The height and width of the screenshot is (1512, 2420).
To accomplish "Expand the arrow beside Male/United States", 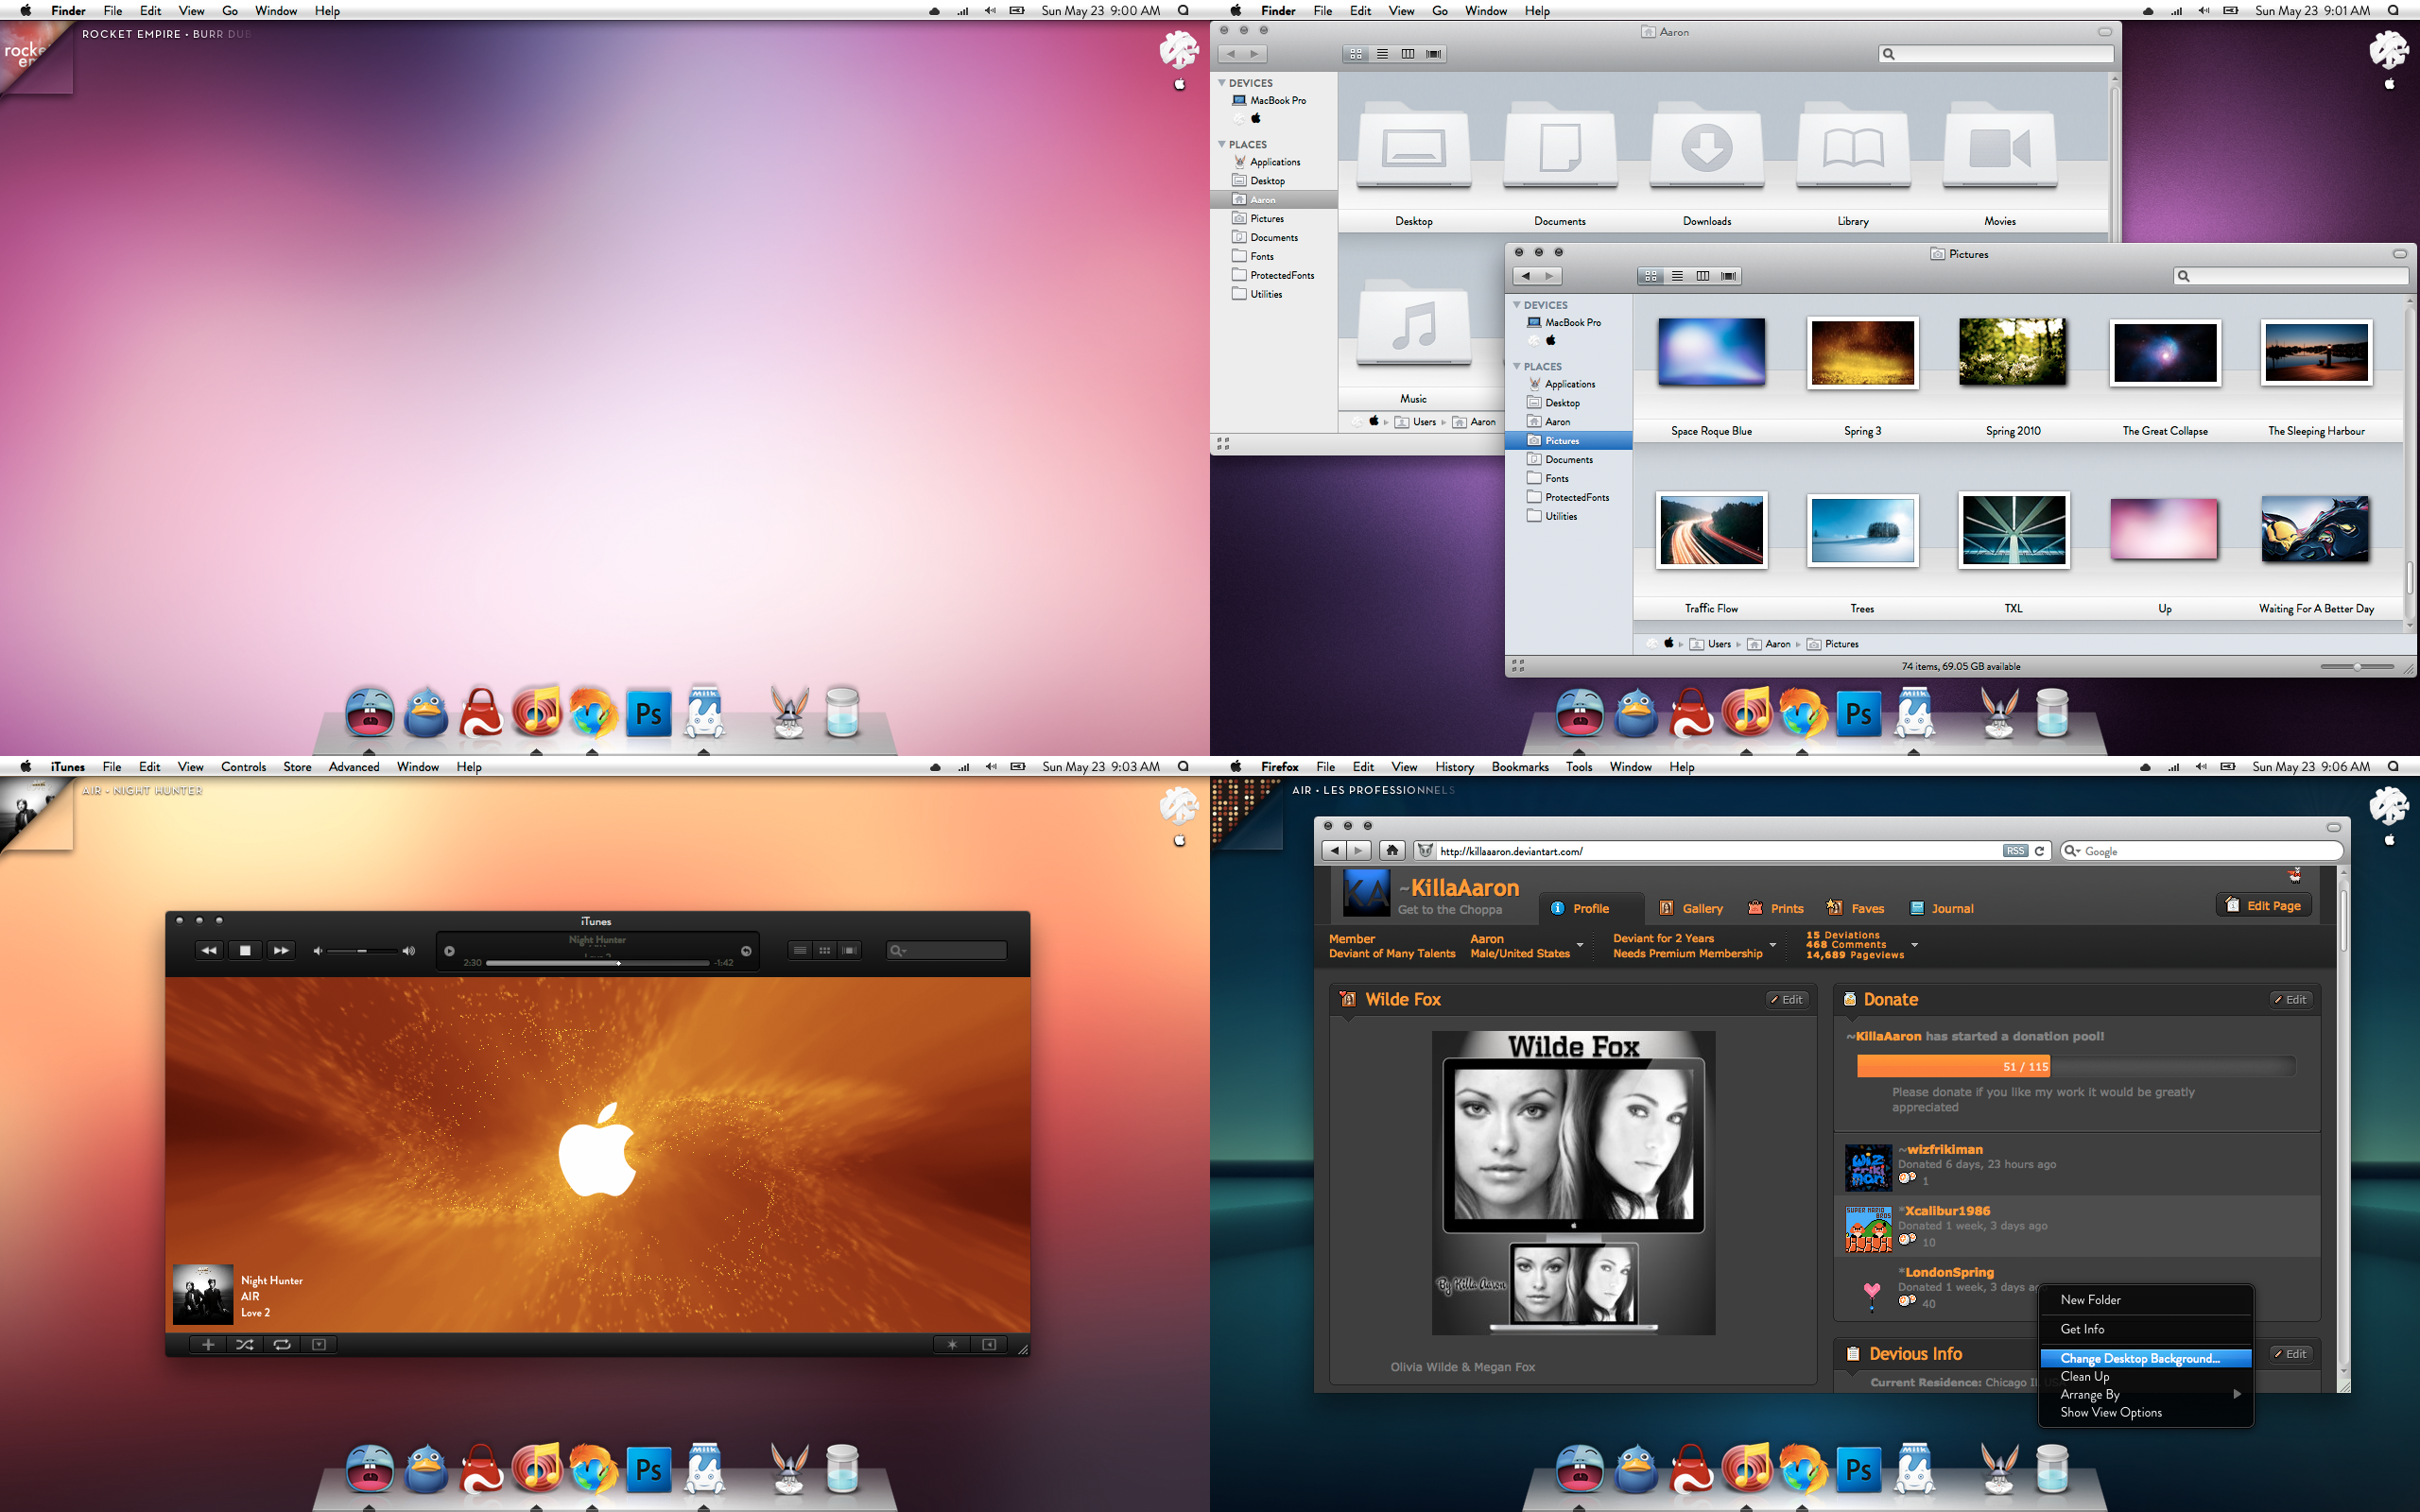I will 1580,945.
